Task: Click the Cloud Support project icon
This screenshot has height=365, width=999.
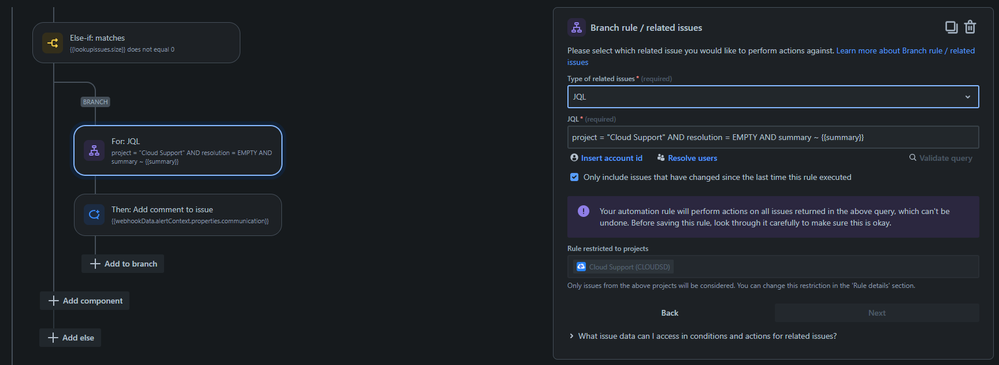Action: pyautogui.click(x=581, y=266)
